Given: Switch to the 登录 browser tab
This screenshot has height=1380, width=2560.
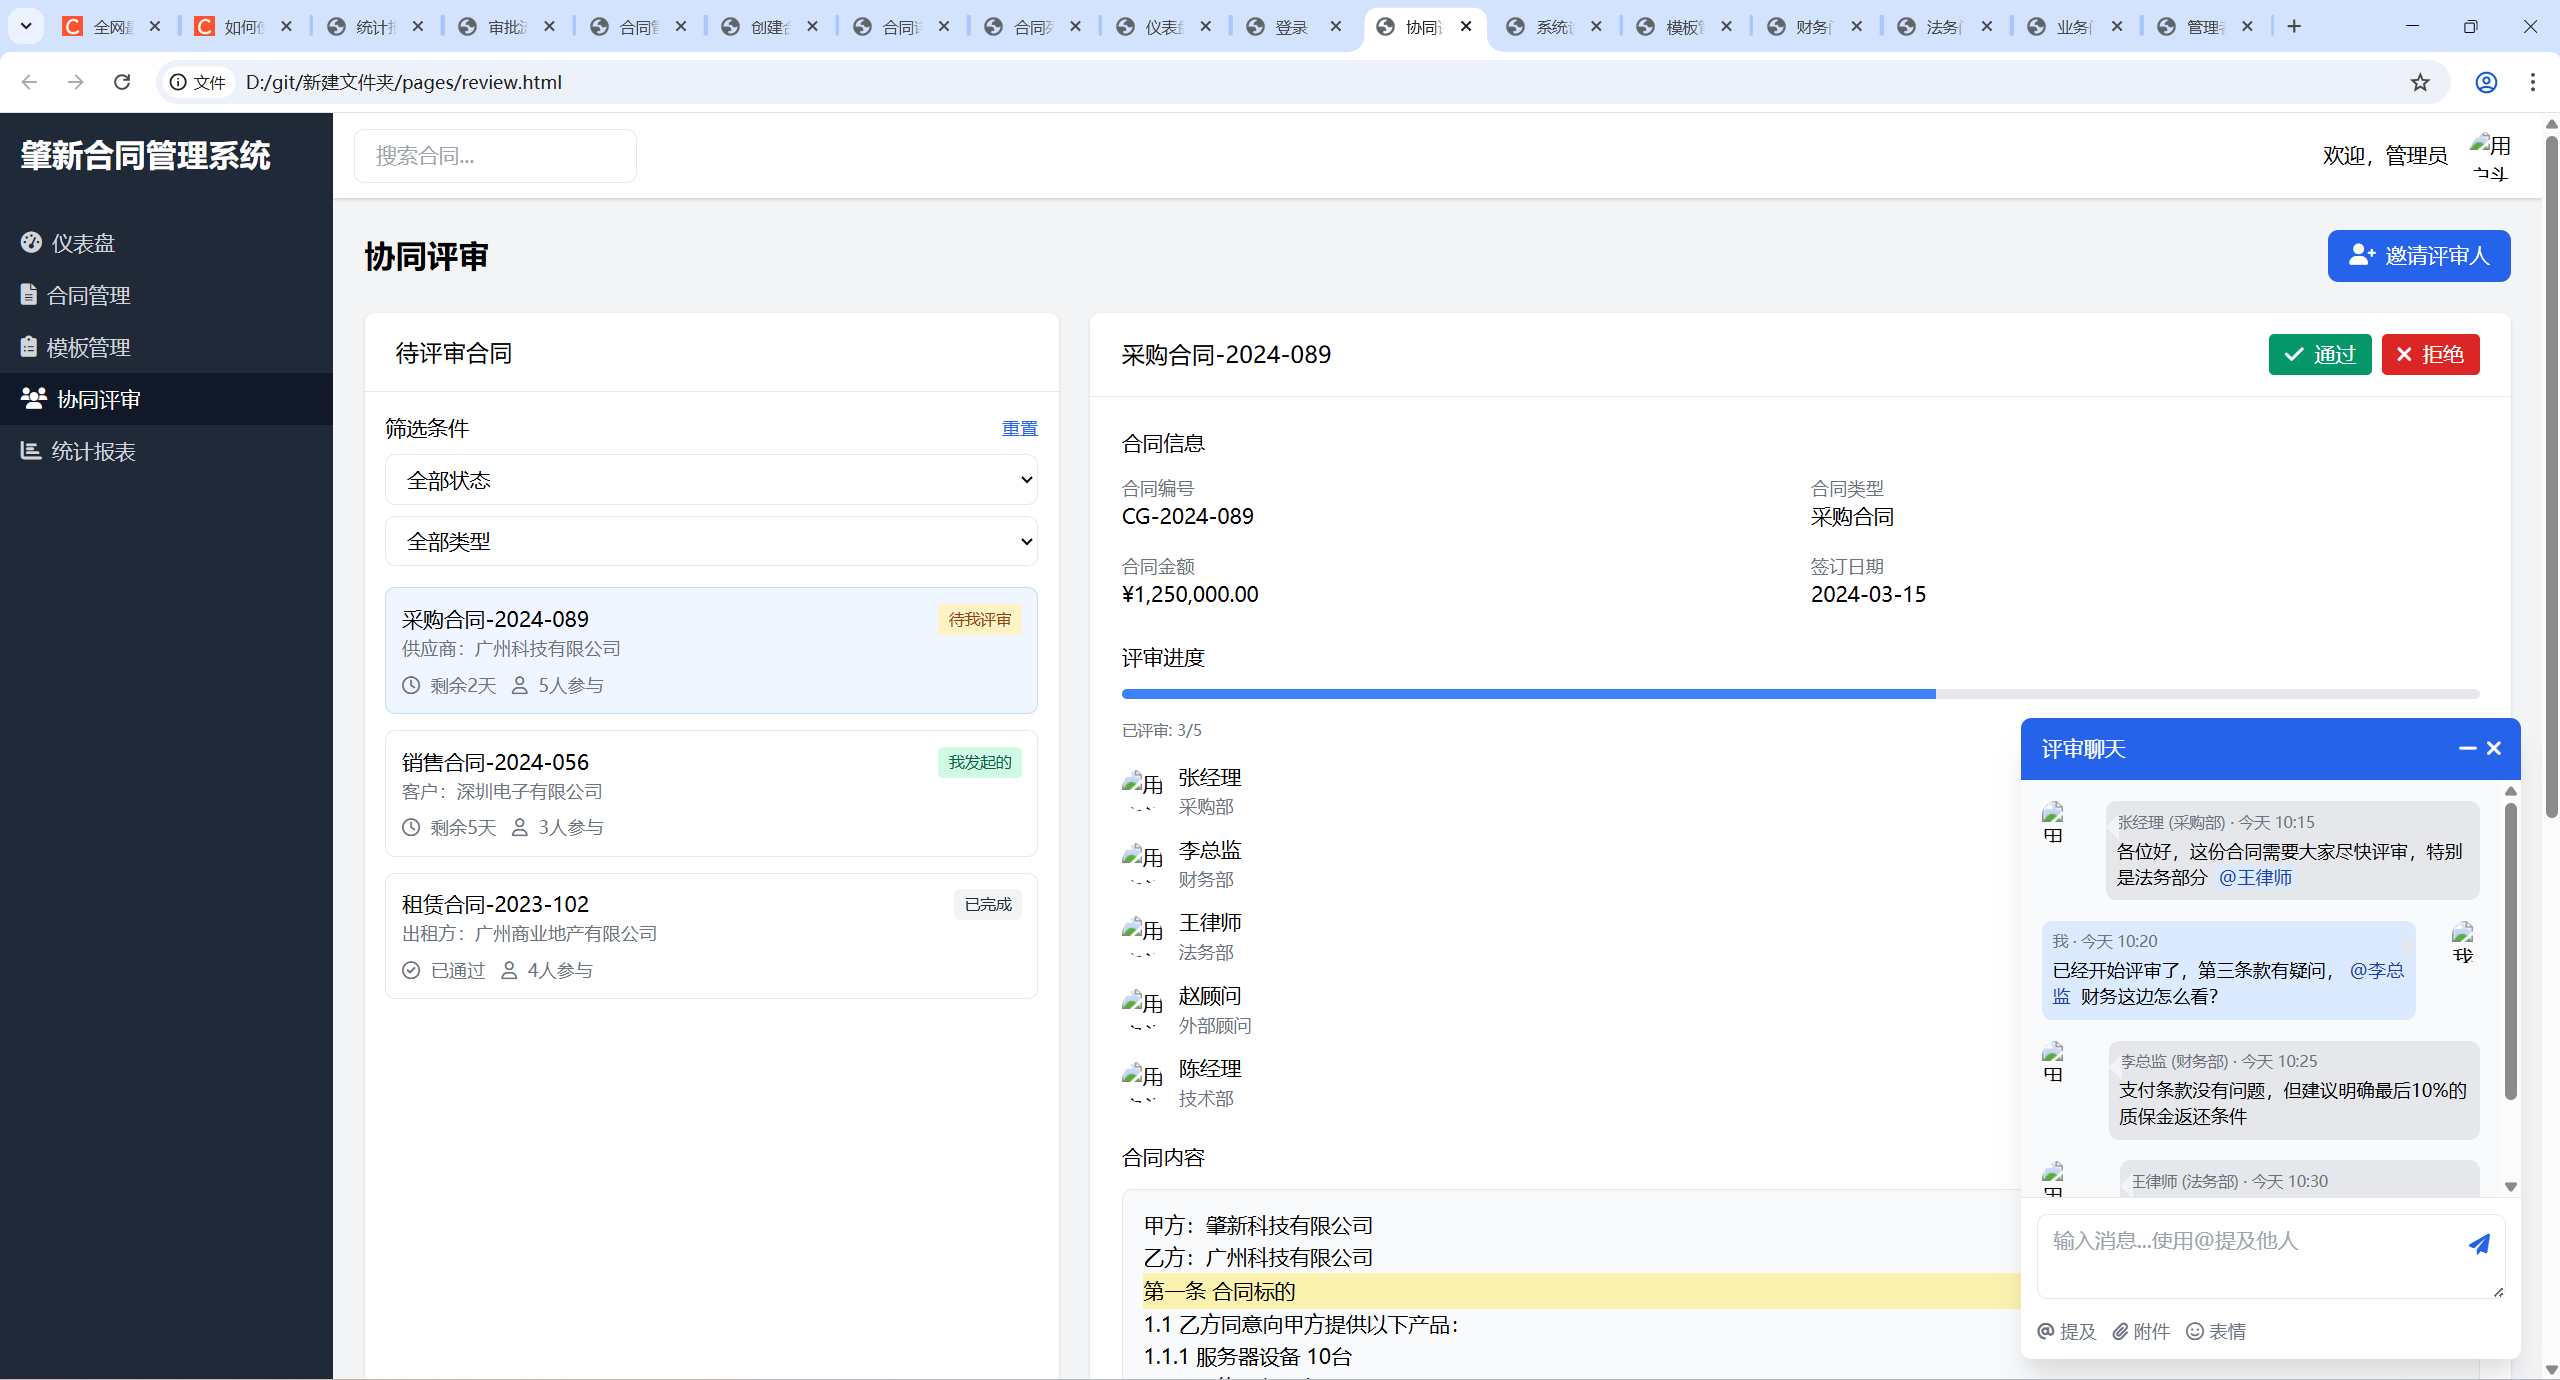Looking at the screenshot, I should coord(1290,27).
